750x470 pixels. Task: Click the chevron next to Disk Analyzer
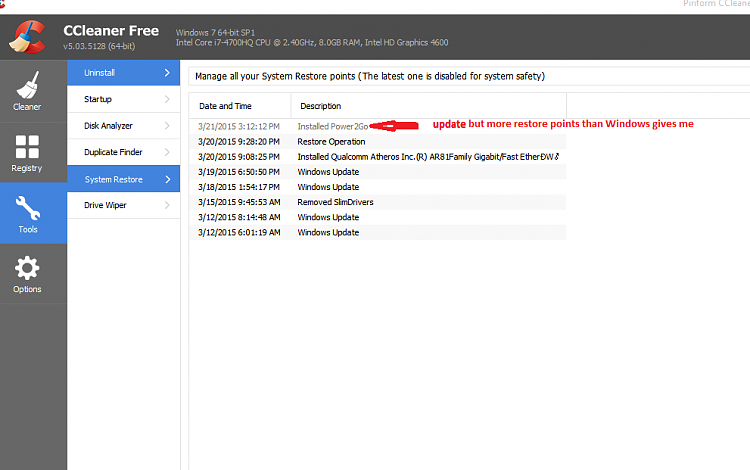click(167, 126)
